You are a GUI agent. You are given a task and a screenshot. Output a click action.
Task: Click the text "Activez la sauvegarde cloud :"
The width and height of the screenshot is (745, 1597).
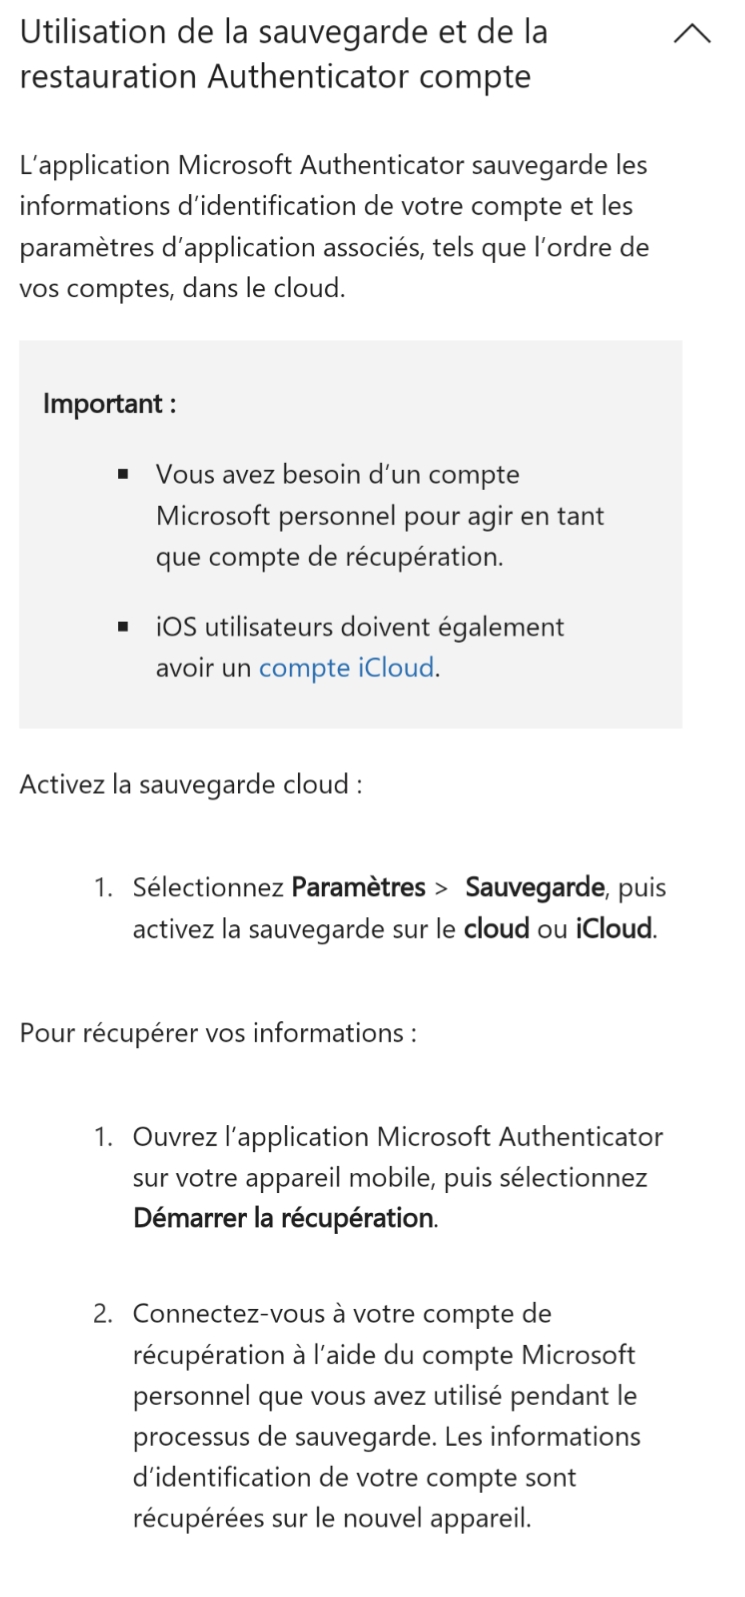point(191,784)
